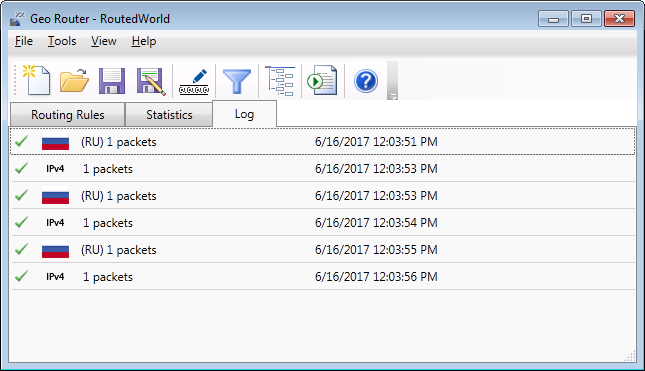
Task: Click the timestamp 6/16/2017 12:03:54 PM
Action: [x=376, y=223]
